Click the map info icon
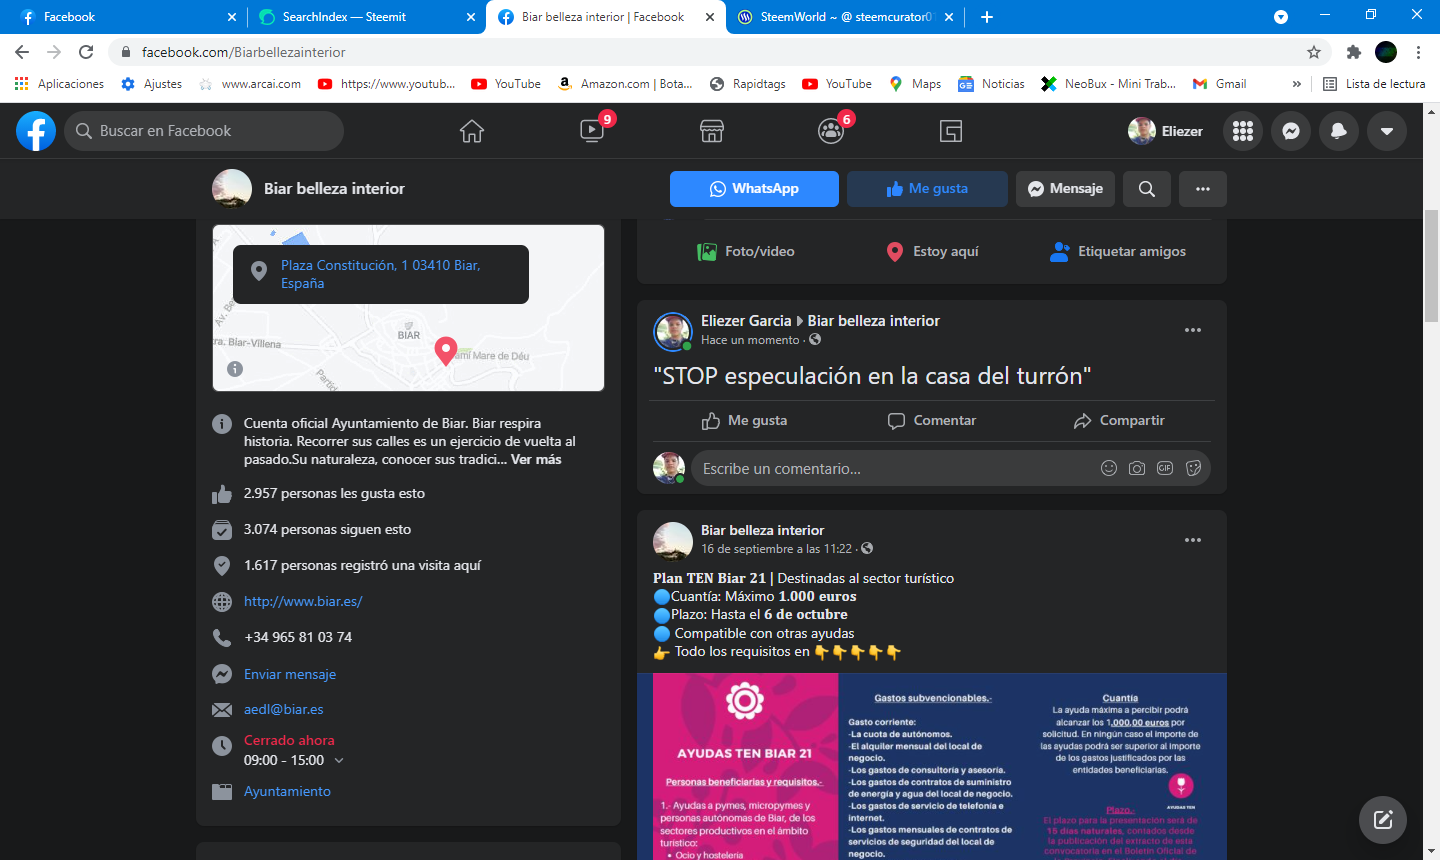The image size is (1440, 860). pos(235,369)
